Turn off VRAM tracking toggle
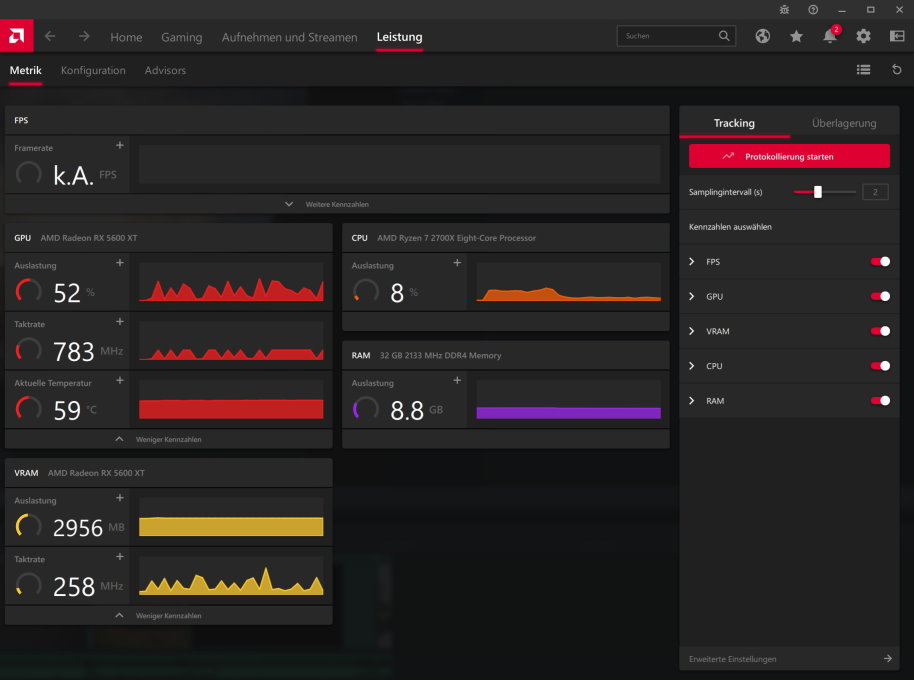The width and height of the screenshot is (914, 680). pyautogui.click(x=880, y=331)
